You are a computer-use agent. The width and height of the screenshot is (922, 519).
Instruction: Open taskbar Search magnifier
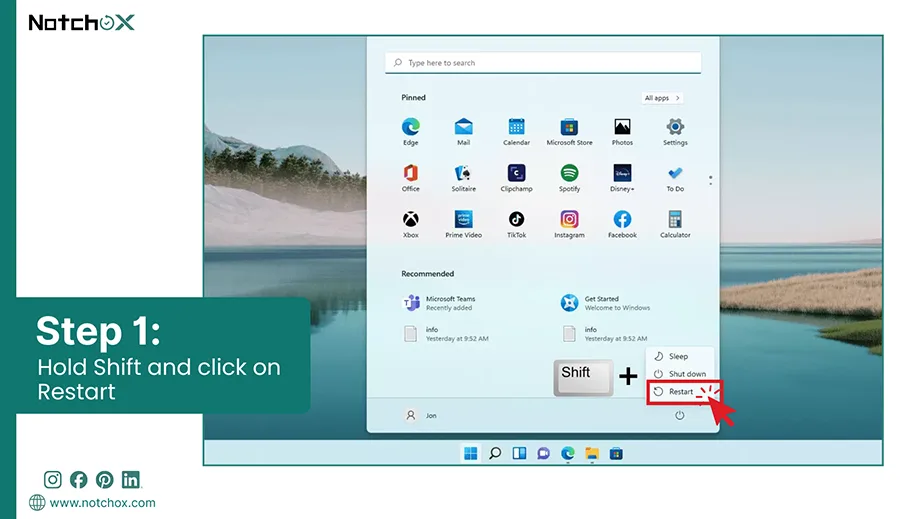[x=495, y=453]
